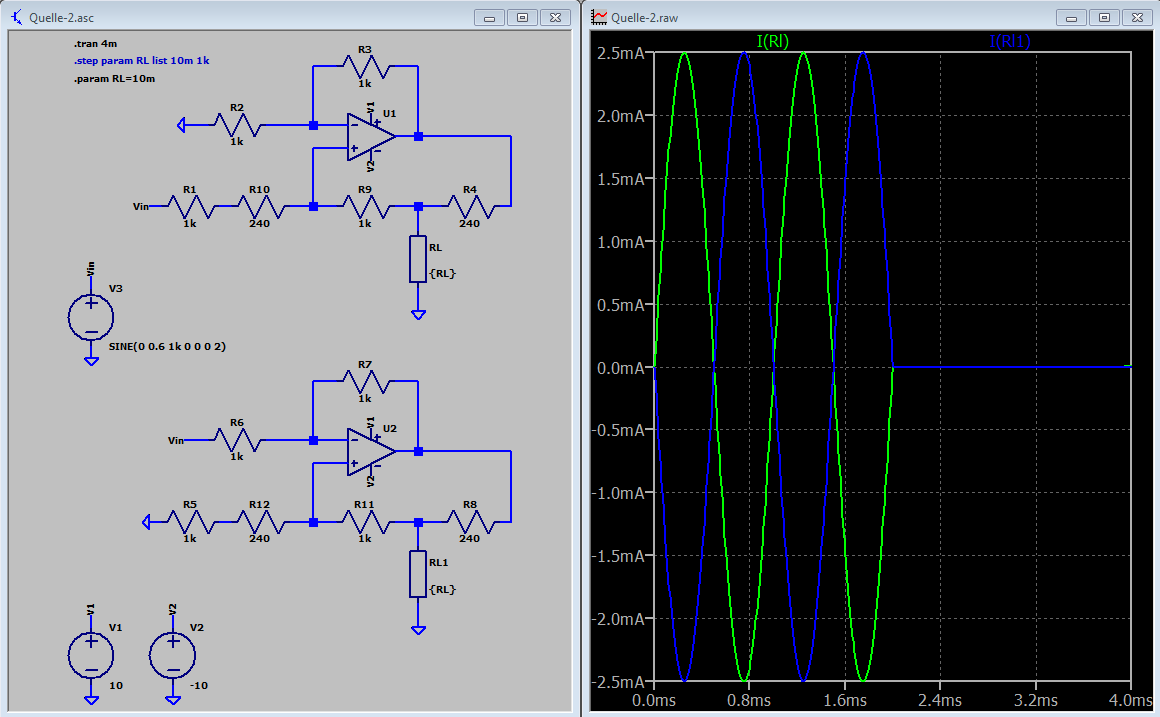This screenshot has height=717, width=1160.
Task: Click the Quelle-2.raw title bar text
Action: [x=644, y=18]
